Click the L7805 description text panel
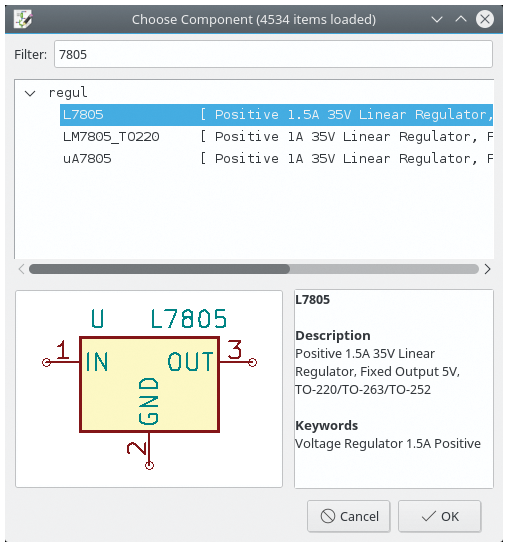Image resolution: width=508 pixels, height=547 pixels. pyautogui.click(x=394, y=389)
